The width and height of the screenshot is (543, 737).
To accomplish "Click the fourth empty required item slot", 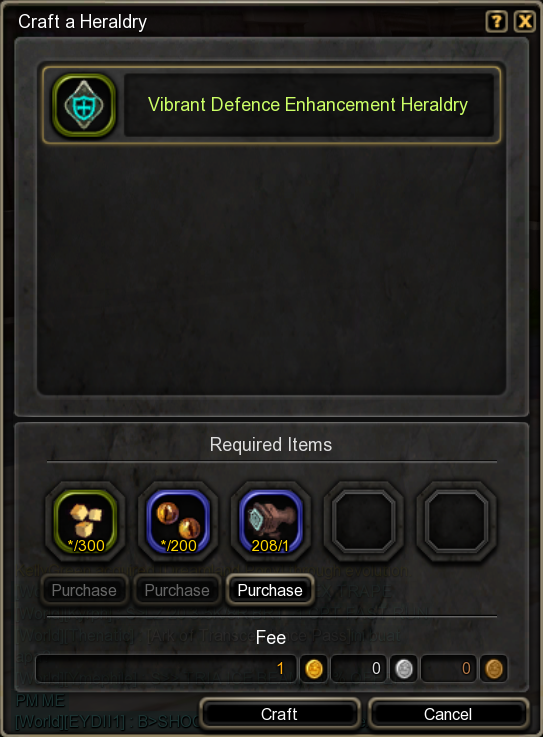I will click(363, 521).
